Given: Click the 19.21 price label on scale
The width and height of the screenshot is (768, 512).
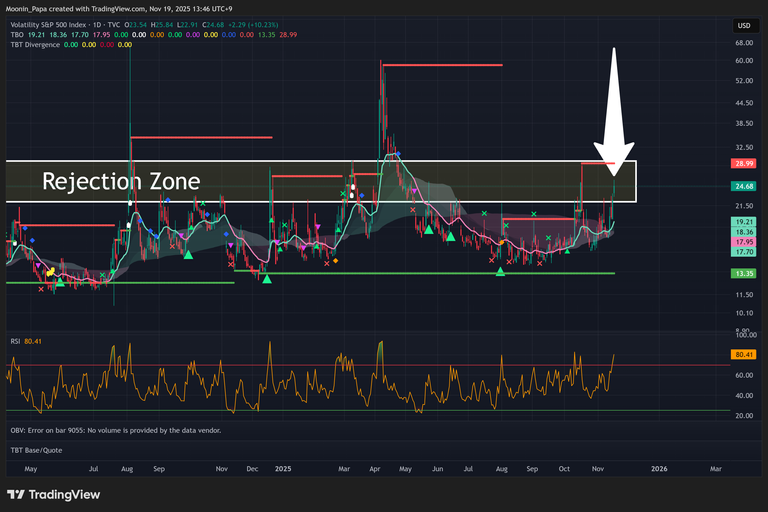Looking at the screenshot, I should point(743,221).
